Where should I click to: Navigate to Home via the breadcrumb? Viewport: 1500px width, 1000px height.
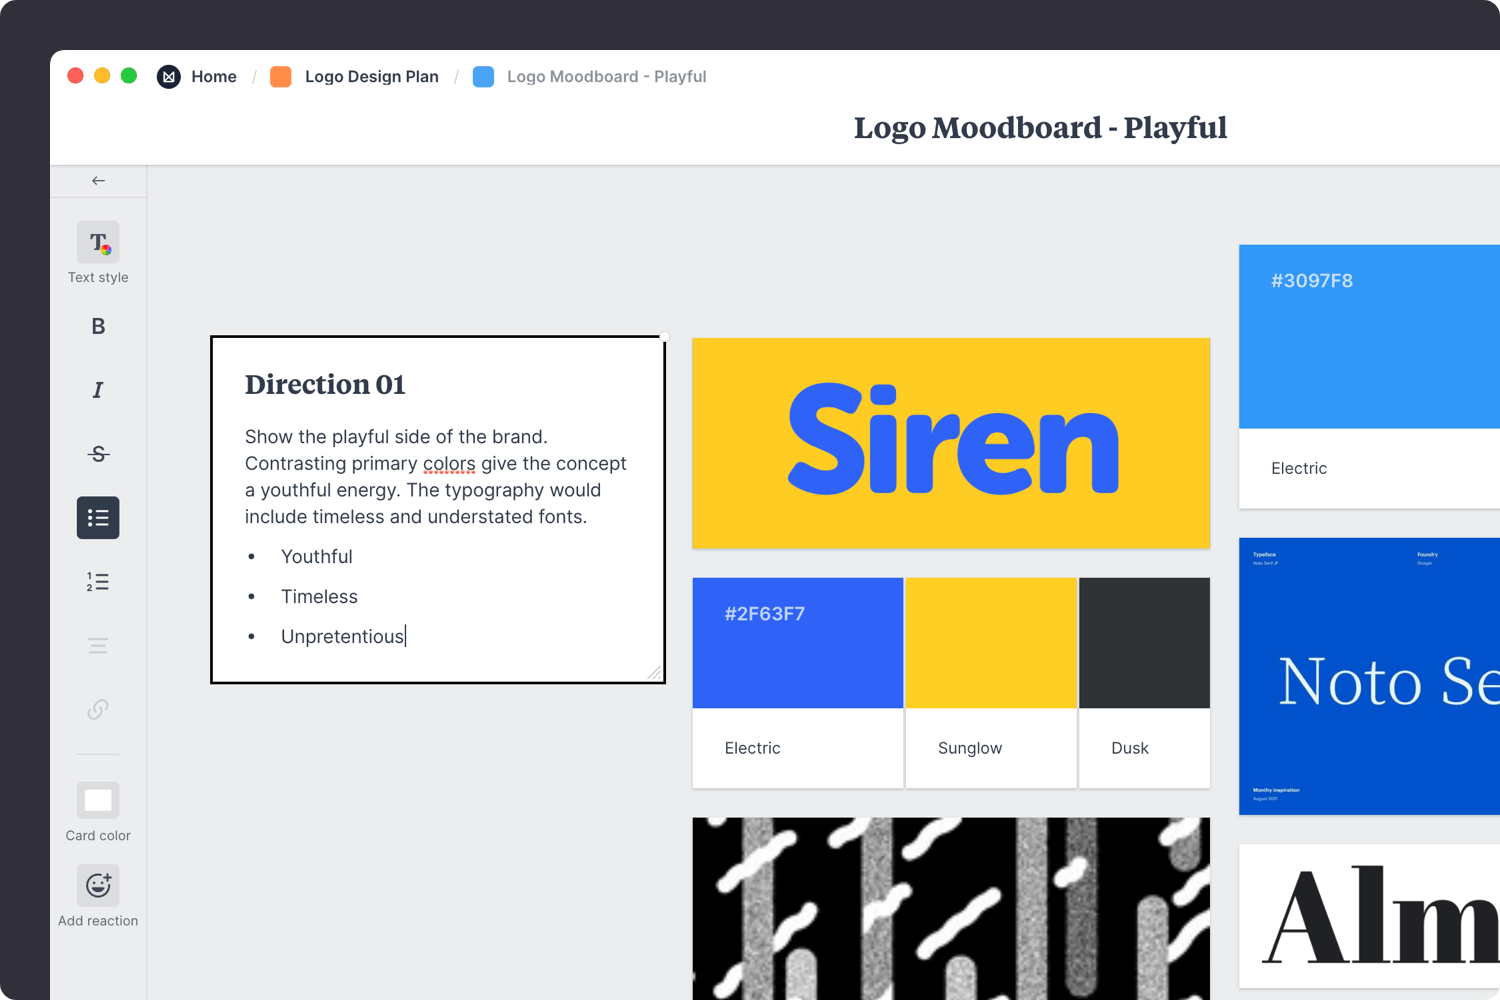pyautogui.click(x=214, y=76)
